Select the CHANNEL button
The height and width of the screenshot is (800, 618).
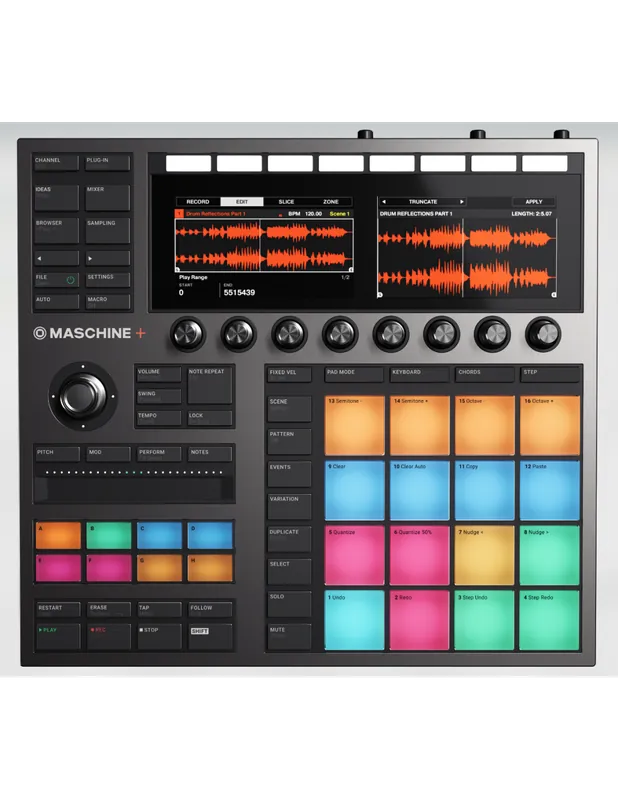56,163
